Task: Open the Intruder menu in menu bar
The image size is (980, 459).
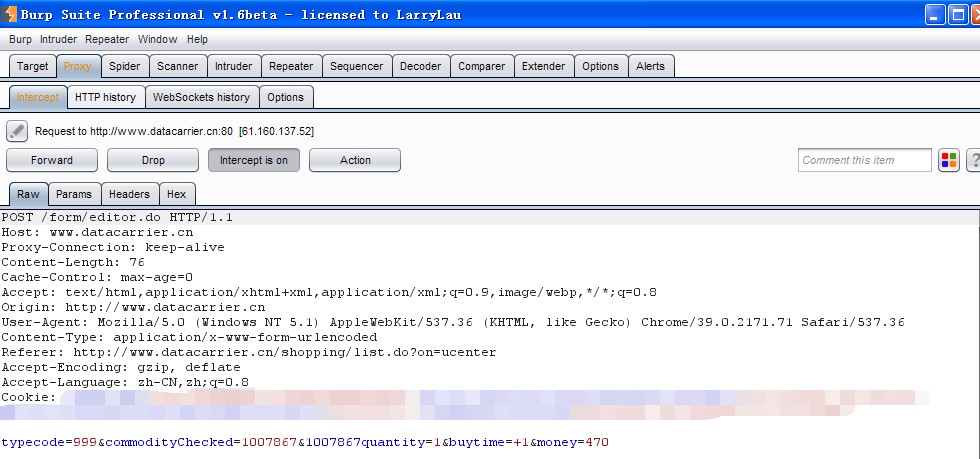Action: pos(58,39)
